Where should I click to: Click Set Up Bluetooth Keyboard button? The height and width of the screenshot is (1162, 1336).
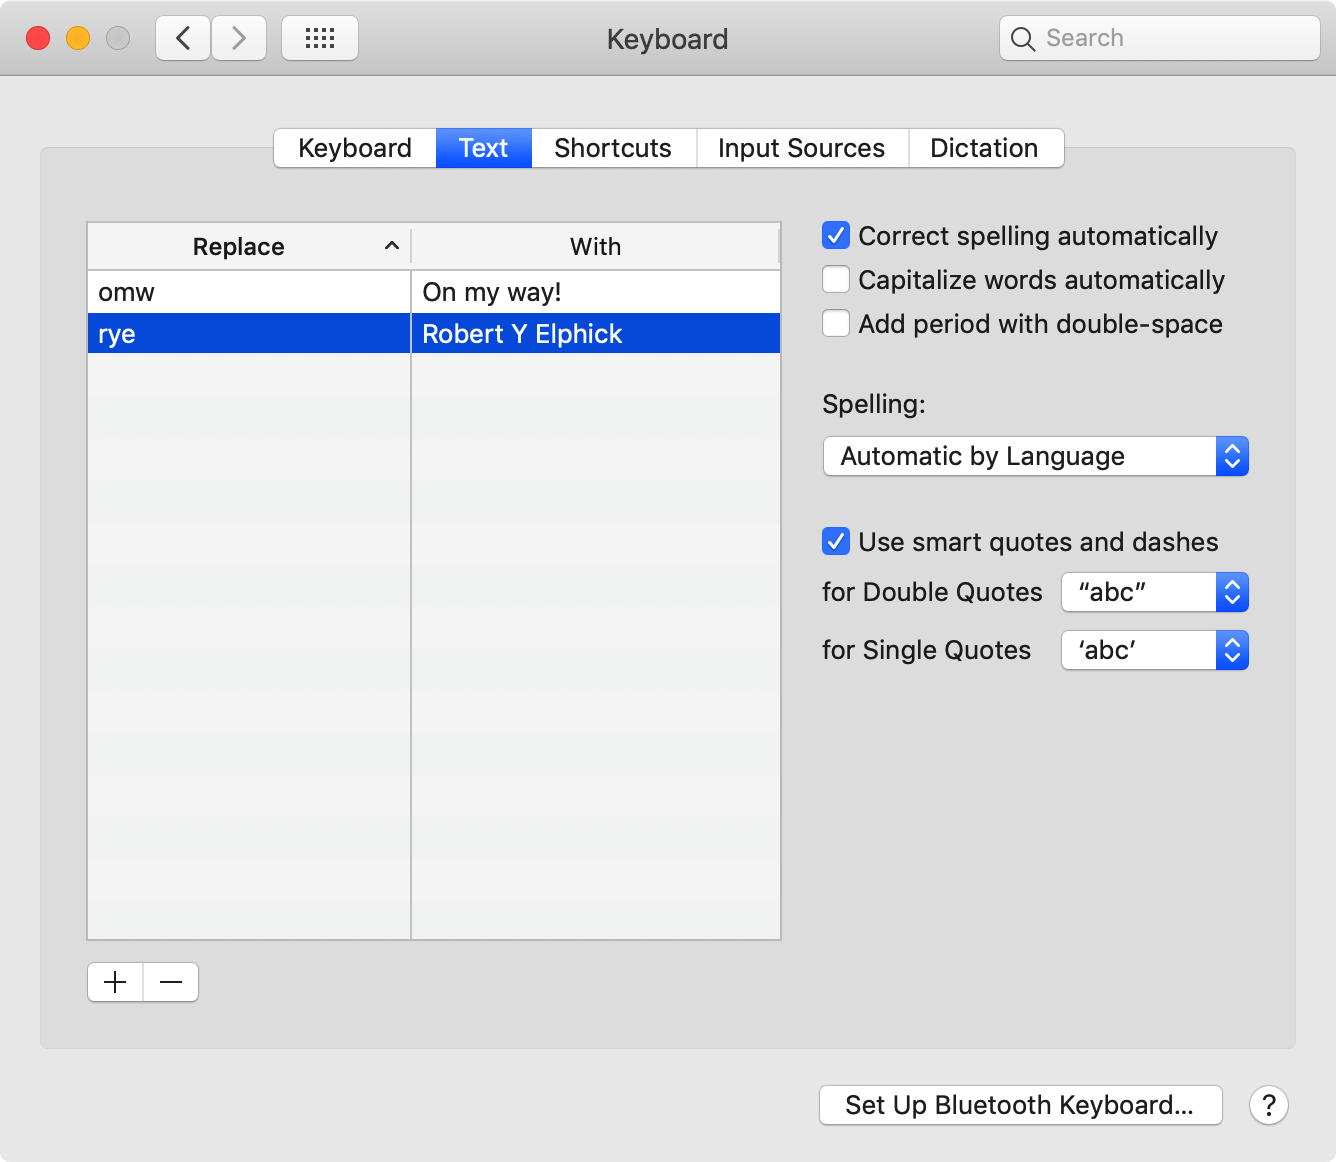click(x=1020, y=1105)
